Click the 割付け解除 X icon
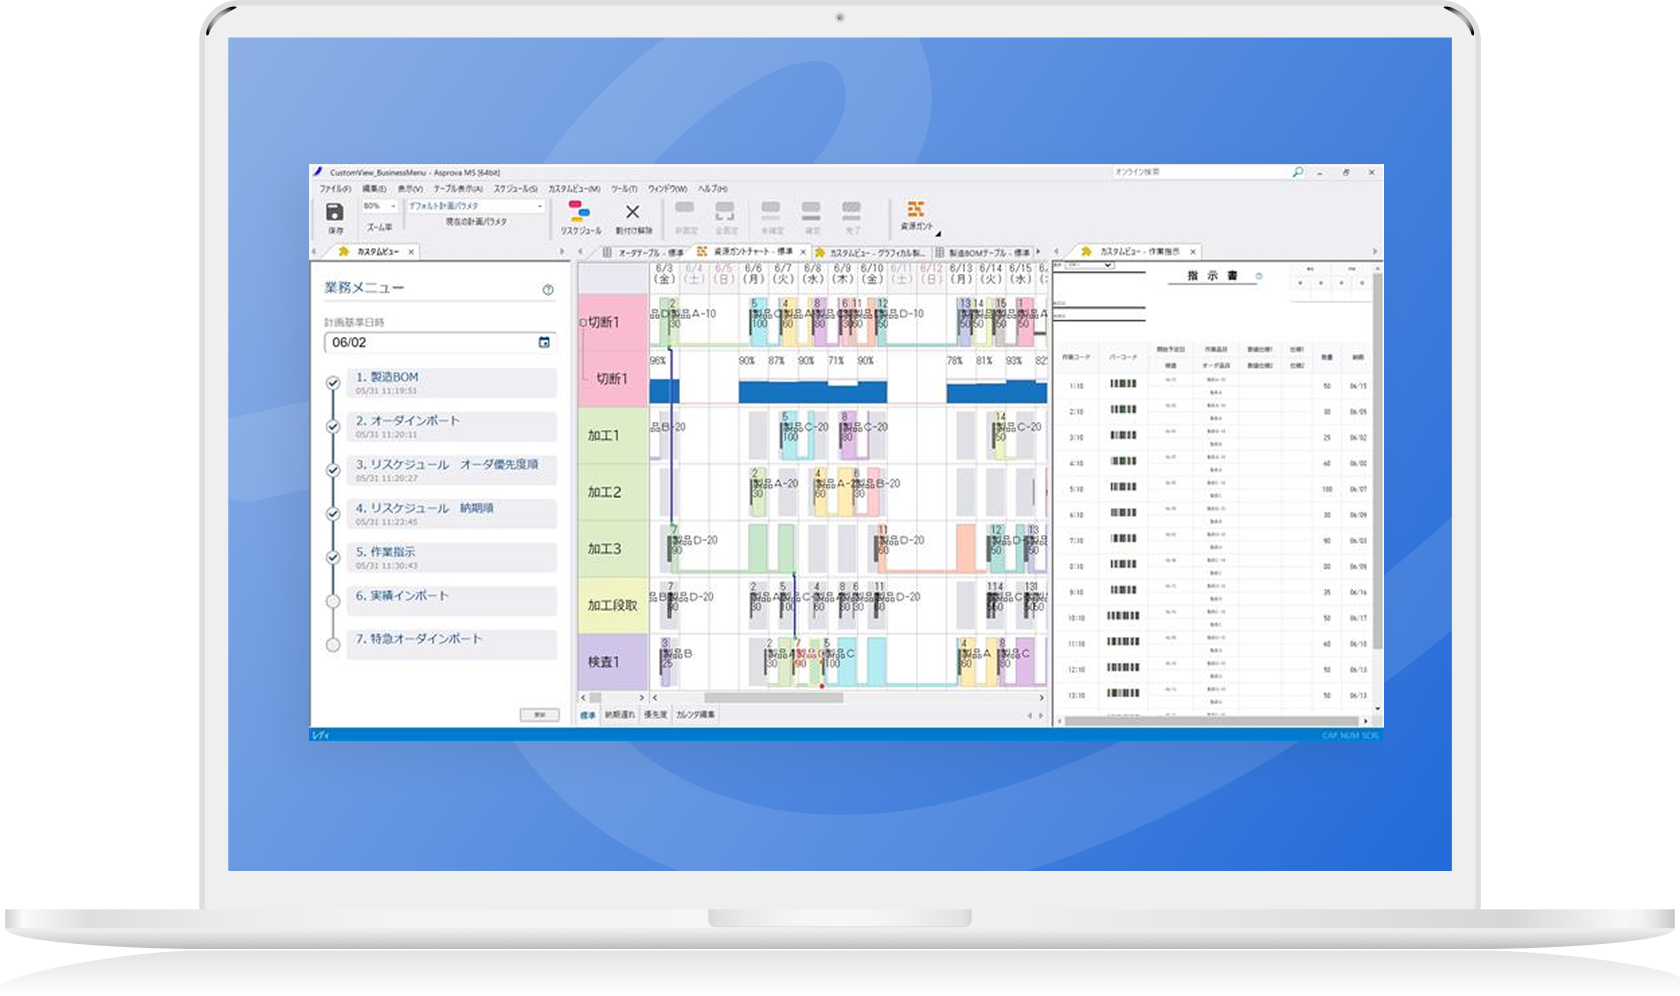 (632, 212)
